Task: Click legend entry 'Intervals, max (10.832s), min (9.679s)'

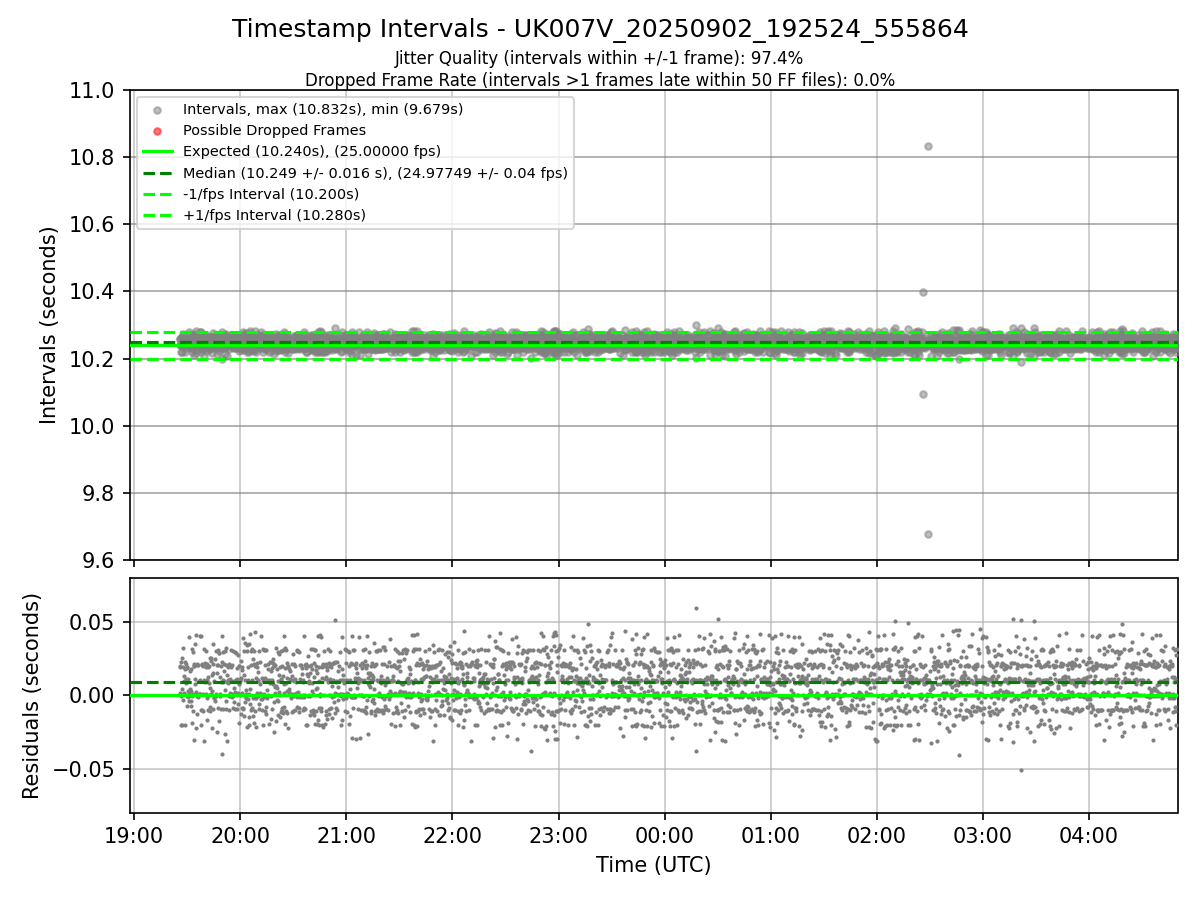Action: 323,109
